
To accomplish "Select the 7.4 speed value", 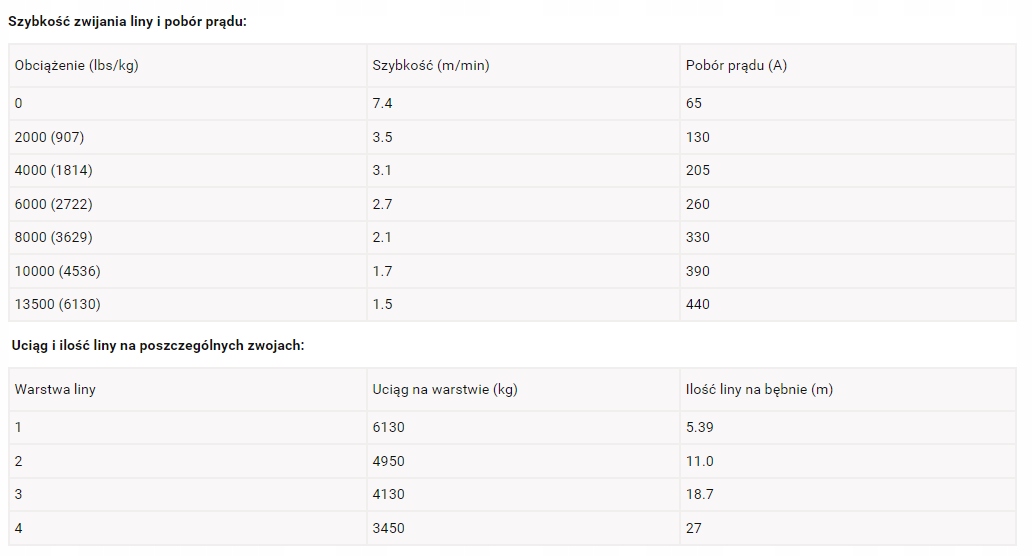I will [x=383, y=103].
